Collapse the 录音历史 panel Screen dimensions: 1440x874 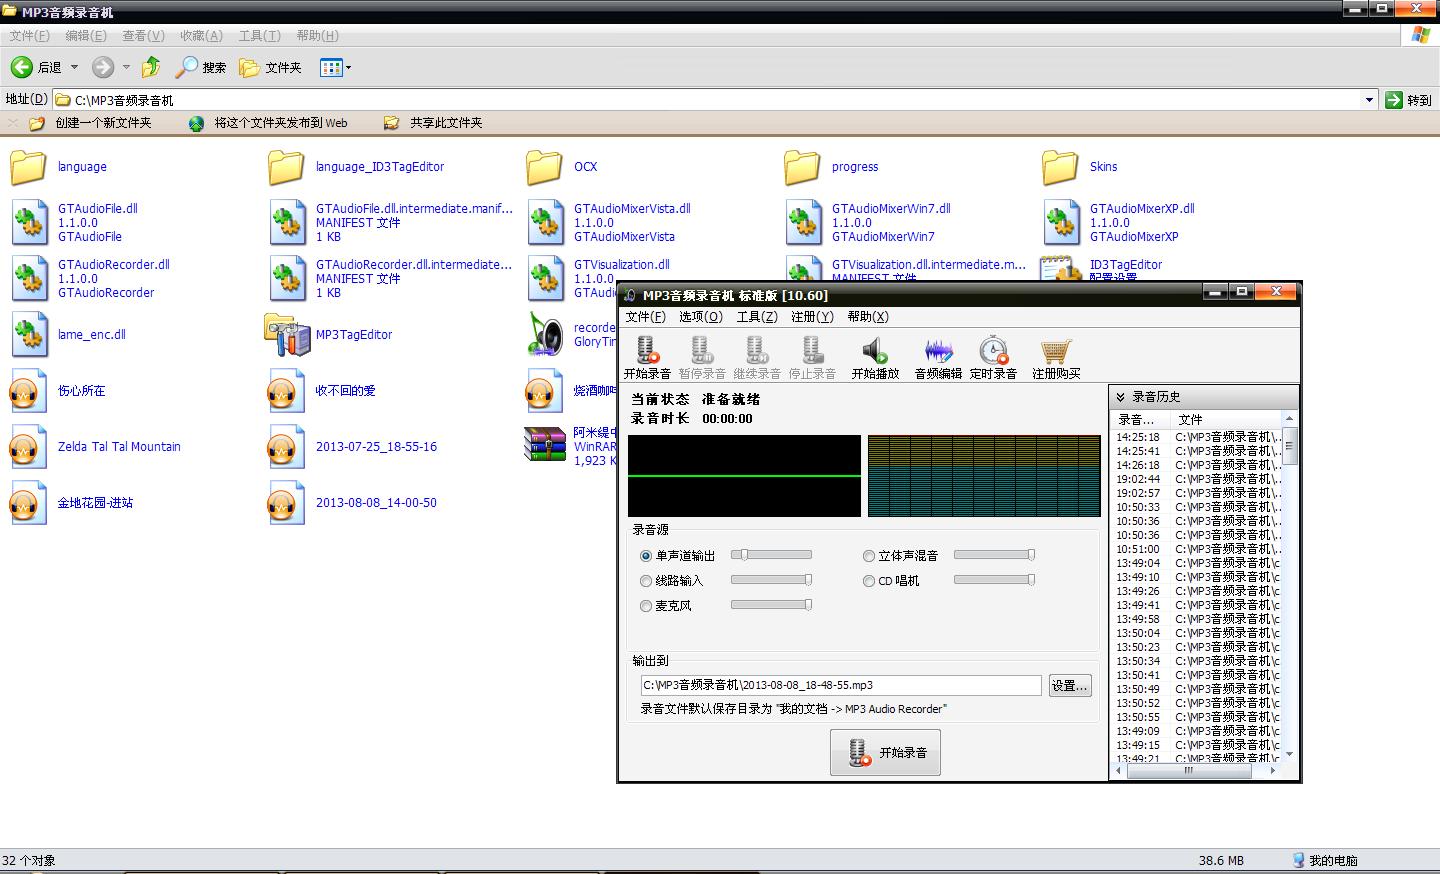[x=1121, y=397]
